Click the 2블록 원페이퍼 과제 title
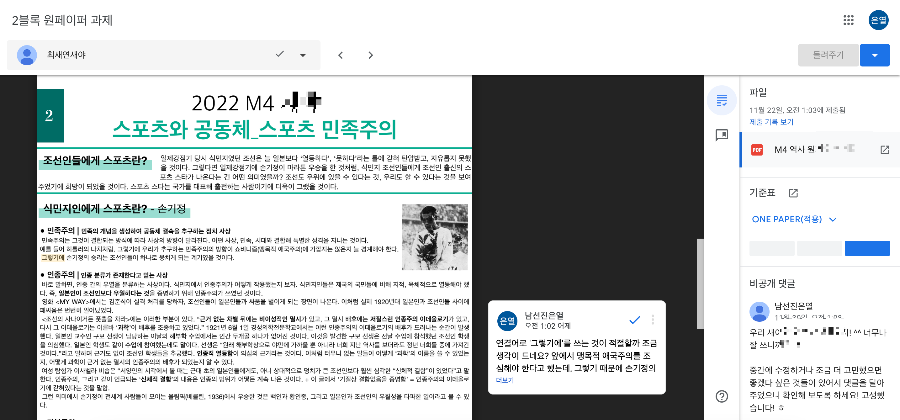900x420 pixels. coord(62,20)
